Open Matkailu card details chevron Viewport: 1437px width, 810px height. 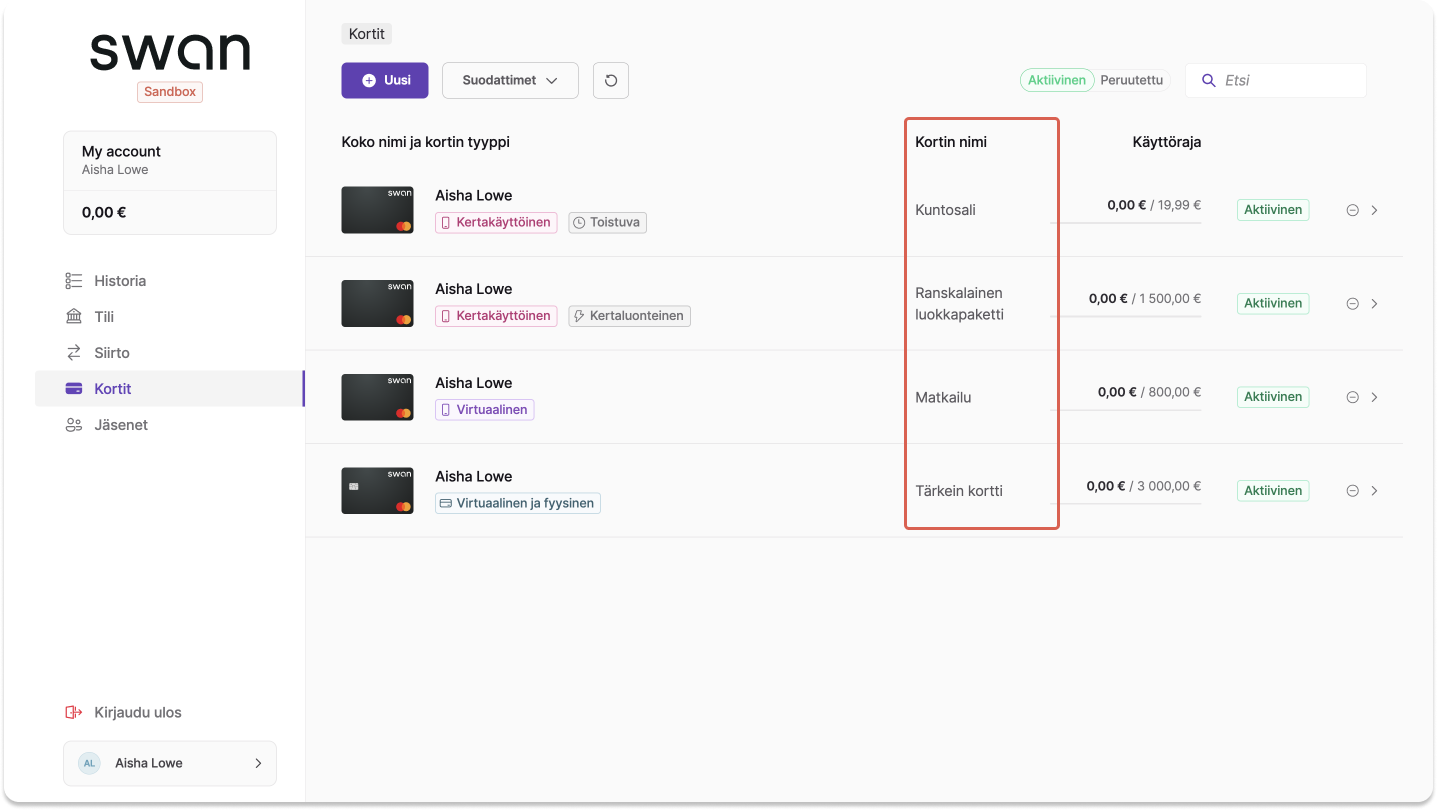(x=1374, y=397)
